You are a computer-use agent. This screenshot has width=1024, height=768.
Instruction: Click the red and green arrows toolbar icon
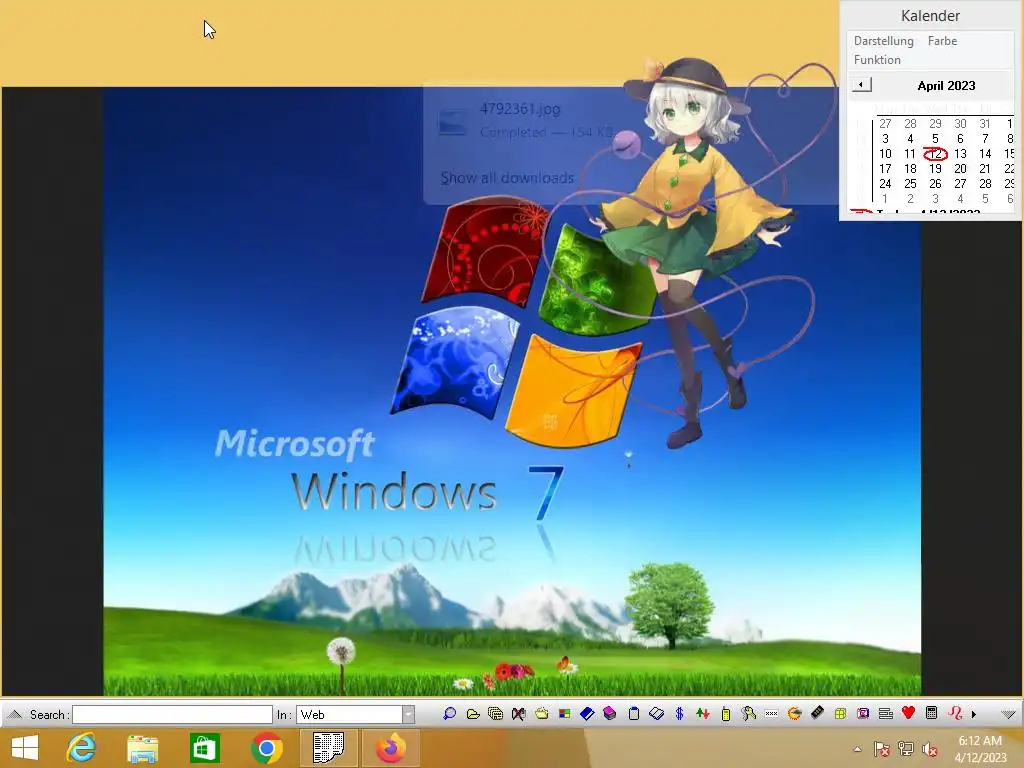pos(703,714)
